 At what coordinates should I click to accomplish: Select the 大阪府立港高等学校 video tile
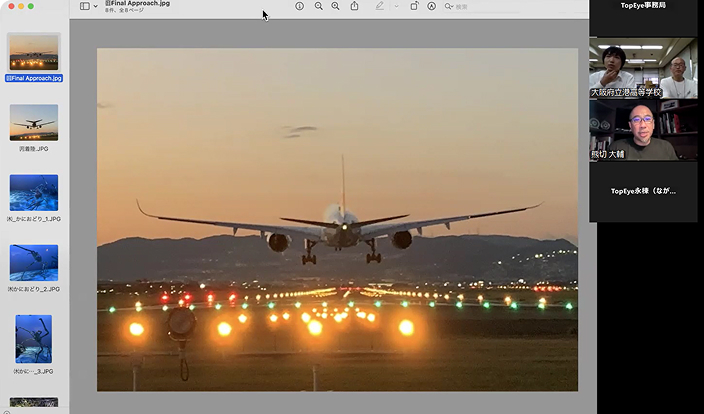(643, 68)
